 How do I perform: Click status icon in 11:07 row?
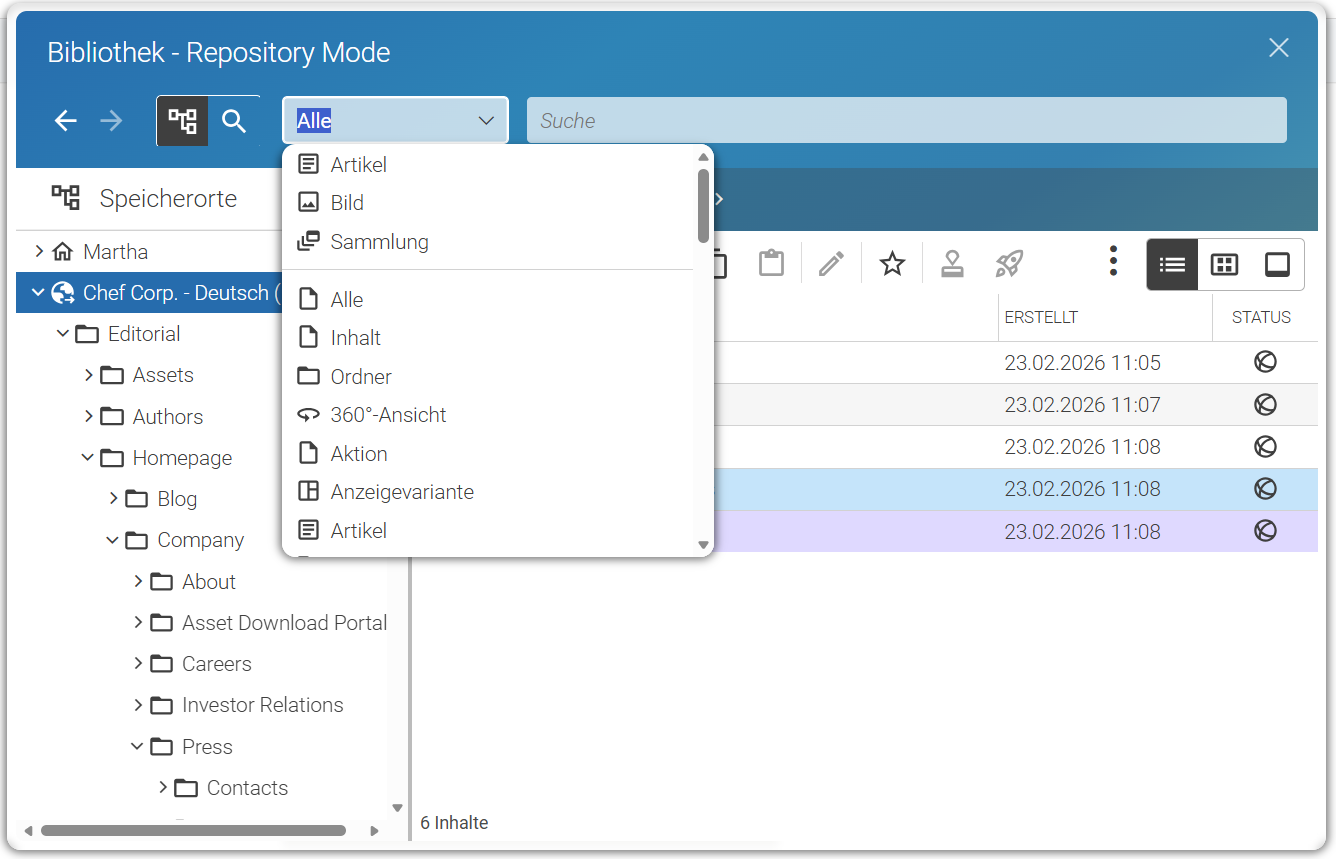(1265, 404)
